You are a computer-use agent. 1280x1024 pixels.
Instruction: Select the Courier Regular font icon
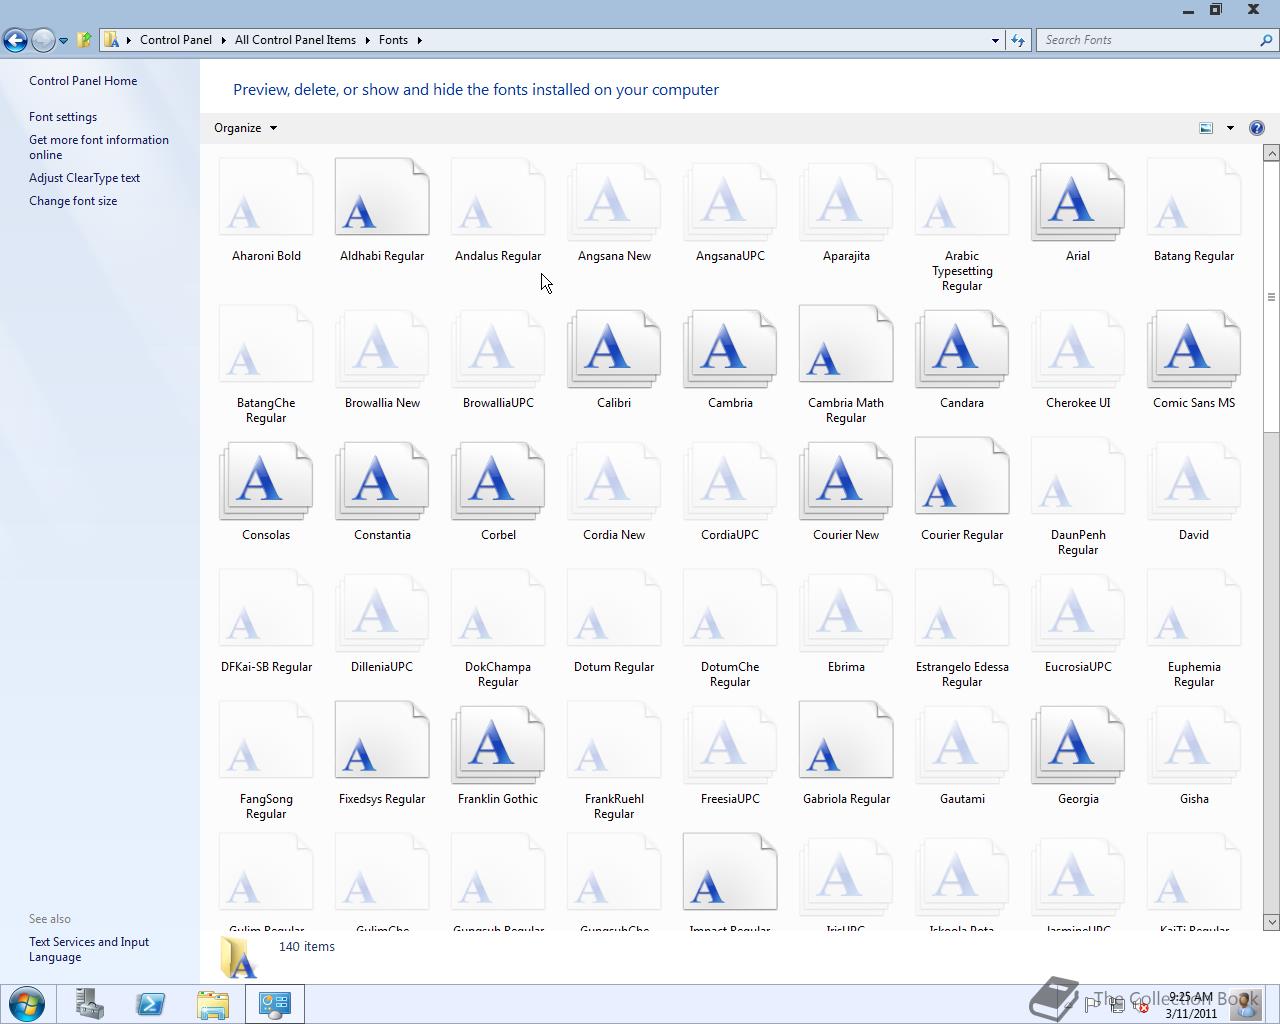click(x=962, y=478)
